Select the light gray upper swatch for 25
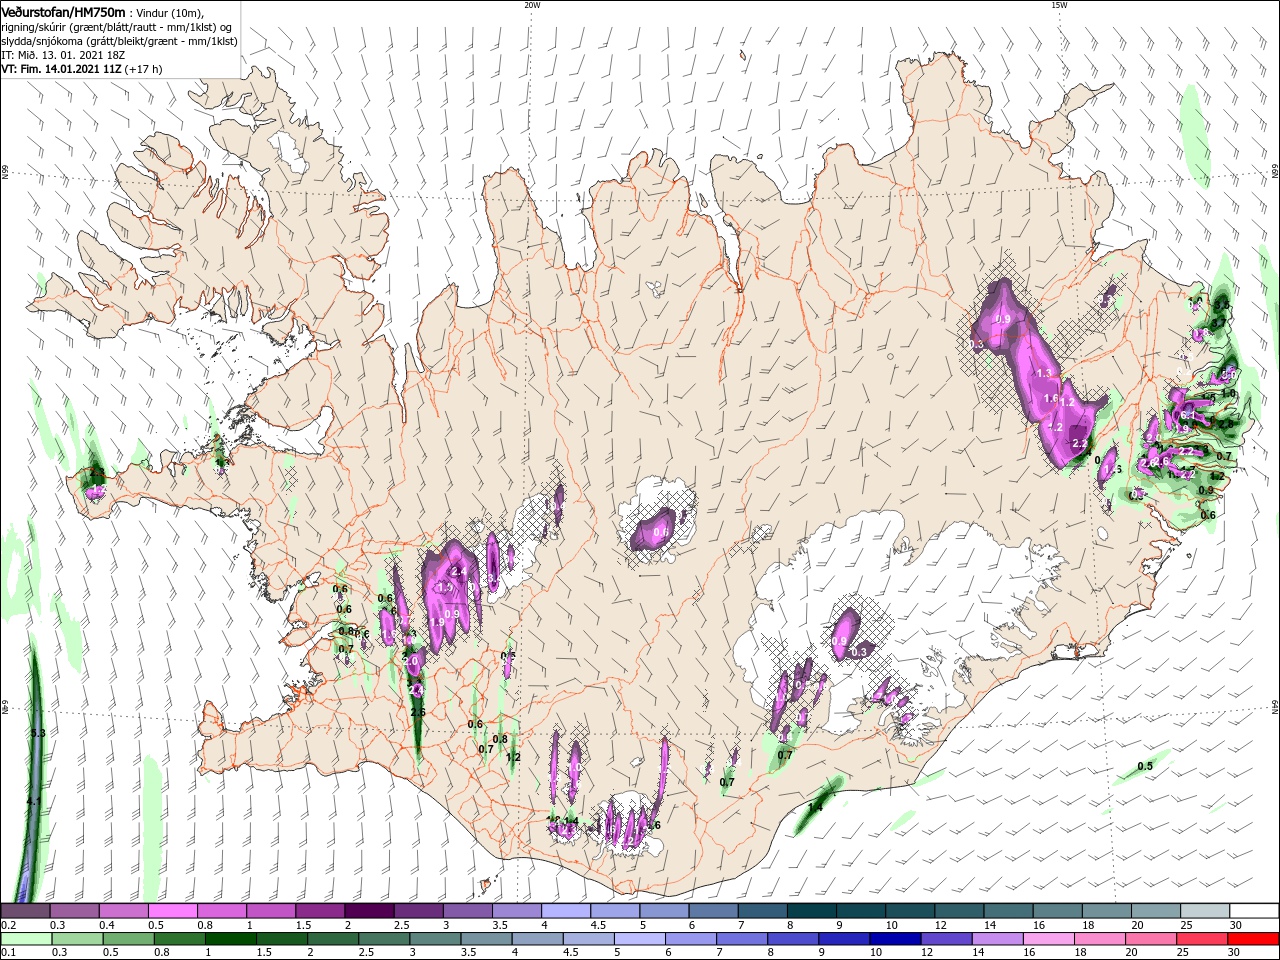Screen dimensions: 1280x960 [x=1206, y=911]
